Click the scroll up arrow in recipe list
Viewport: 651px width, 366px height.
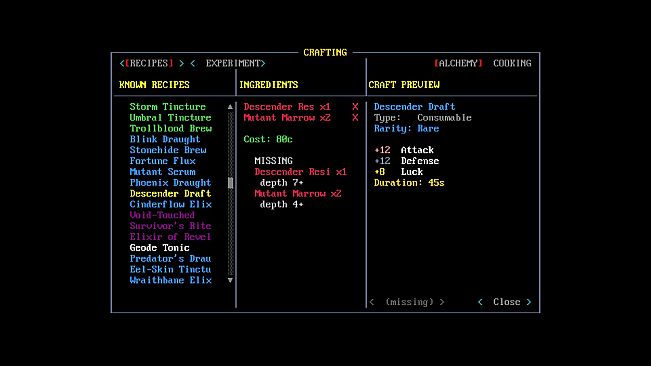230,107
